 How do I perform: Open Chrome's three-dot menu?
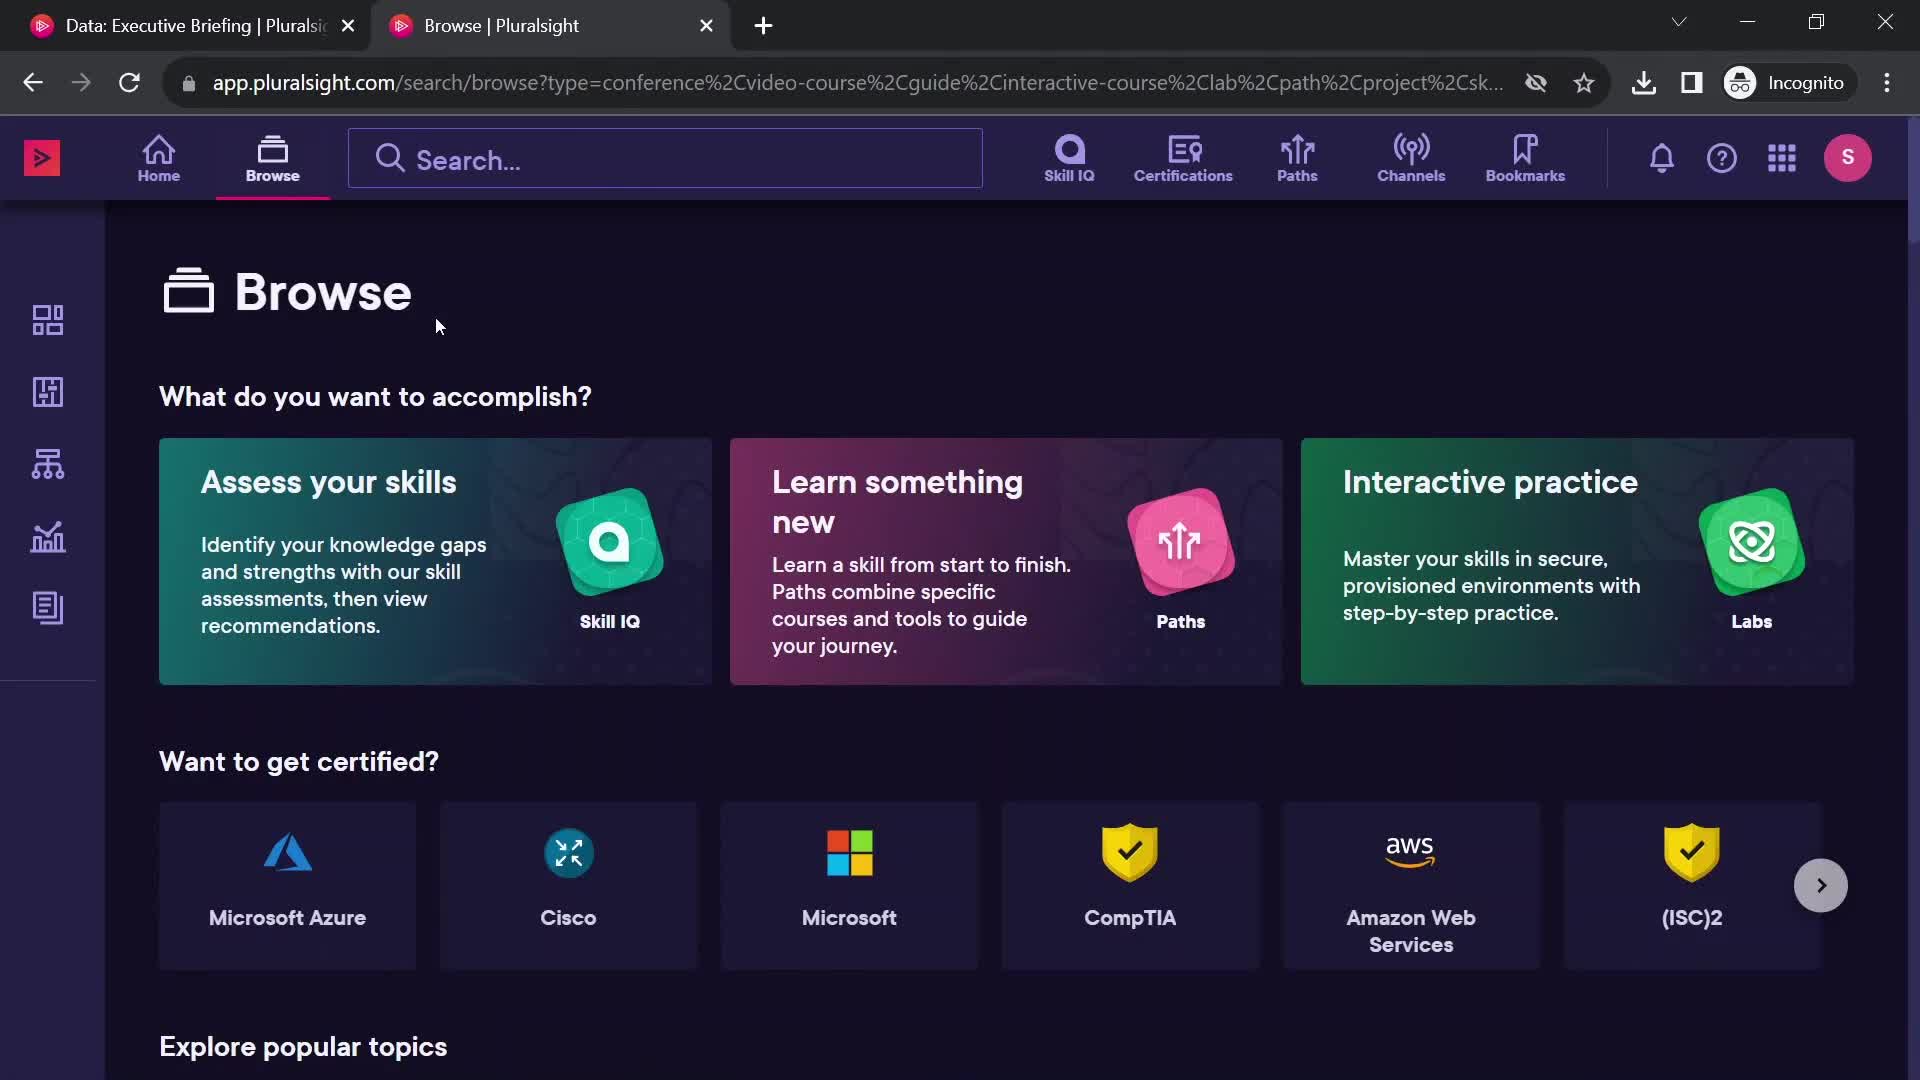pyautogui.click(x=1887, y=83)
